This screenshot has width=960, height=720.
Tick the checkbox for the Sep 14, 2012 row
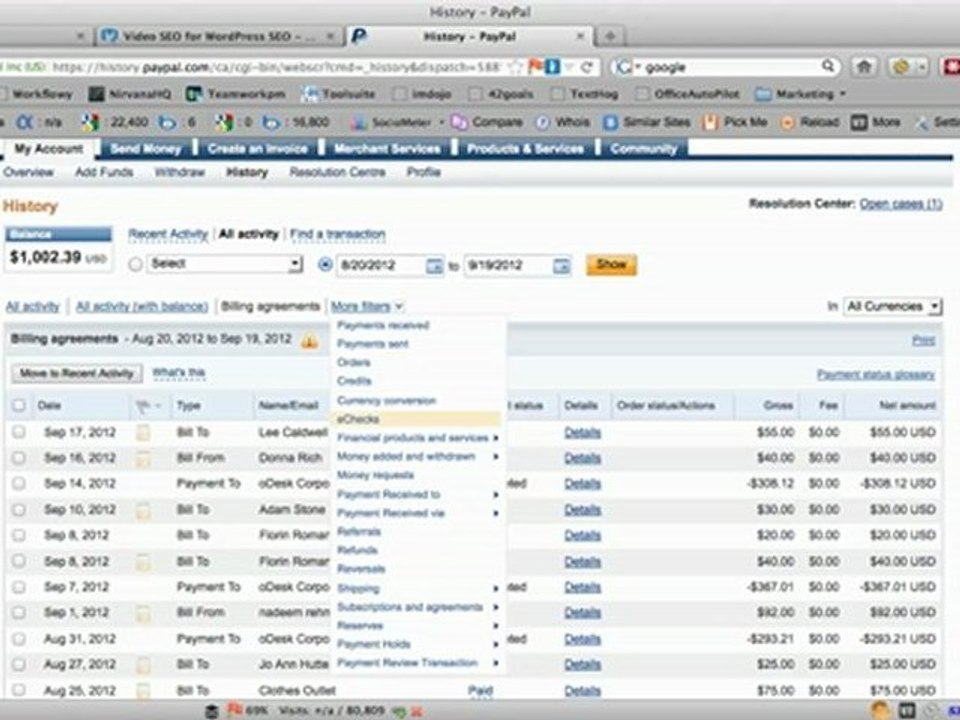coord(19,483)
